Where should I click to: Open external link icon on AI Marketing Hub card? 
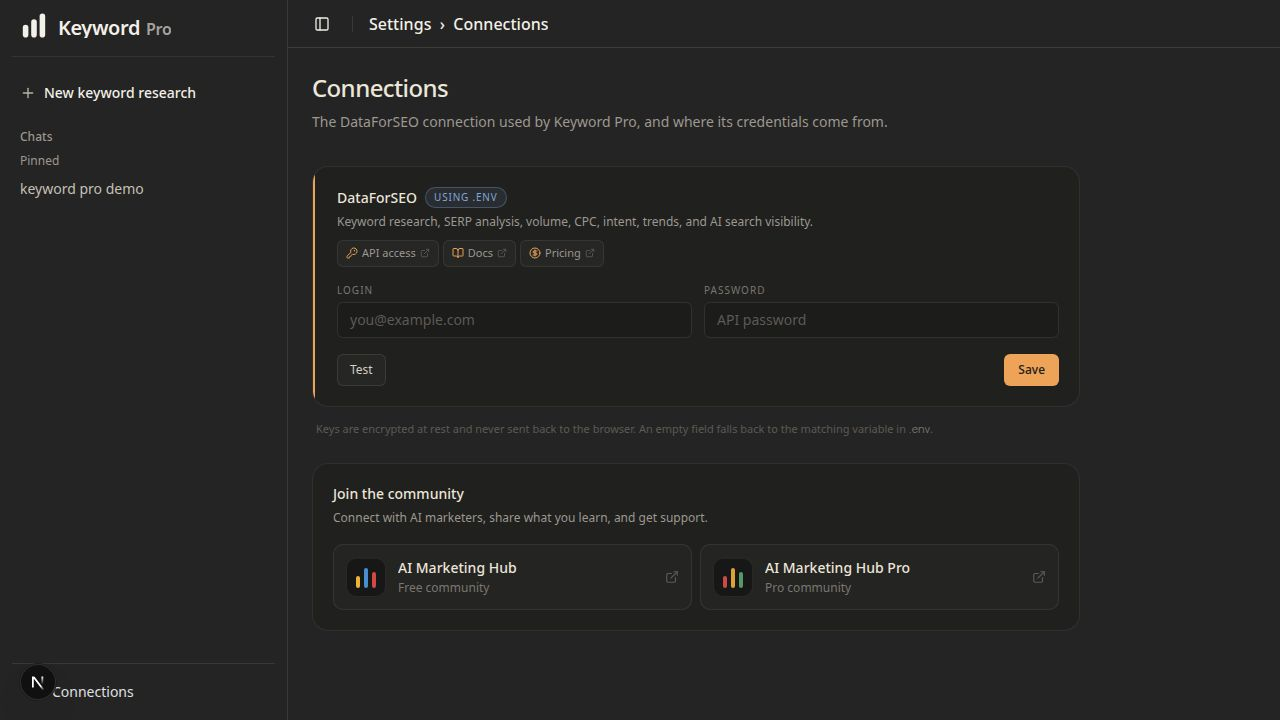tap(672, 577)
